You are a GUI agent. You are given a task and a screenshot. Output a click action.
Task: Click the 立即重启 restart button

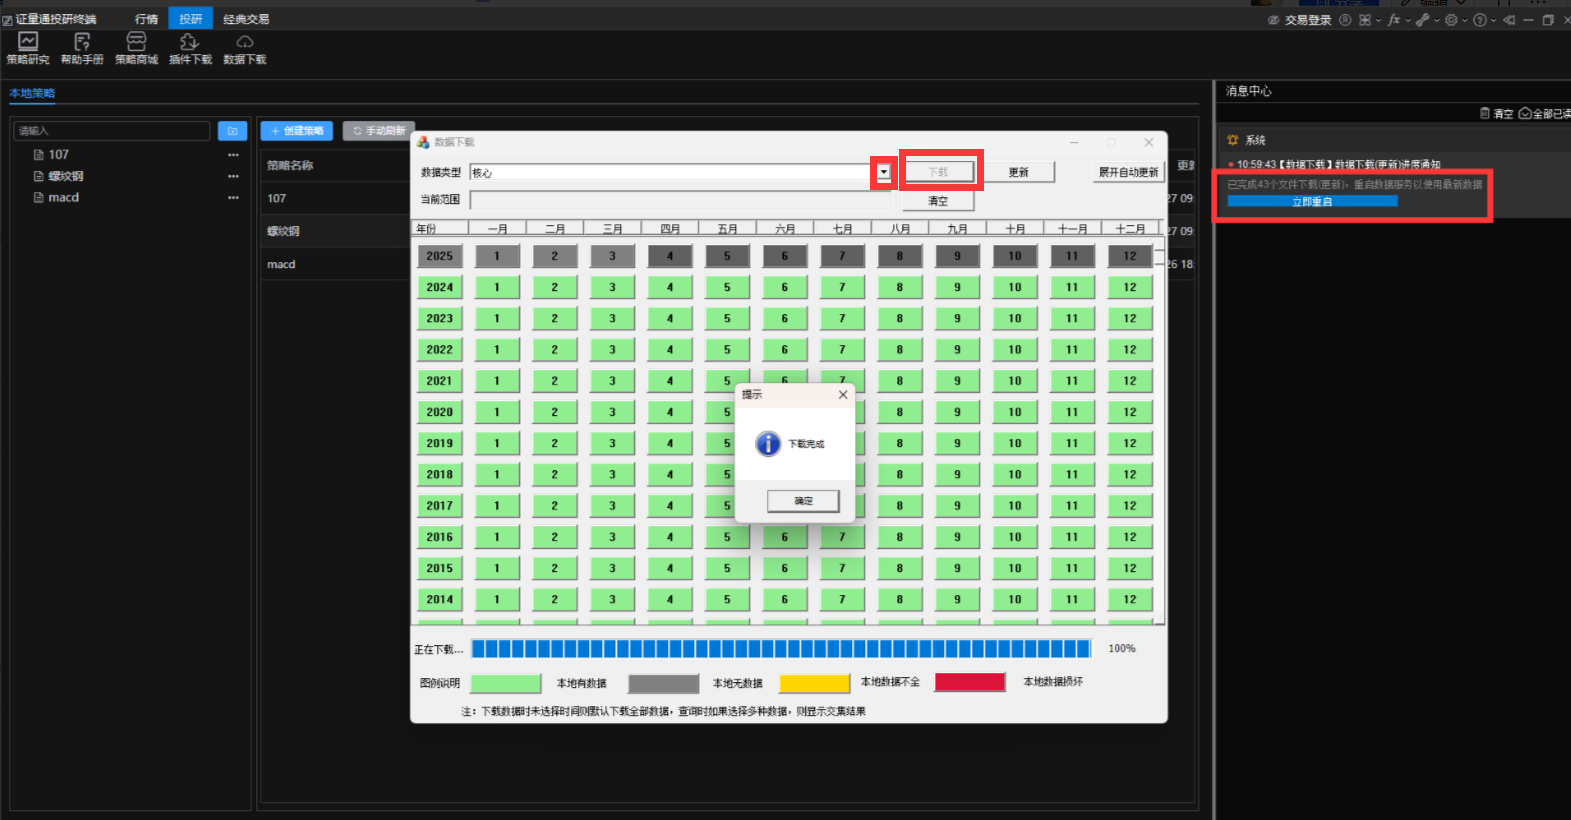point(1312,202)
